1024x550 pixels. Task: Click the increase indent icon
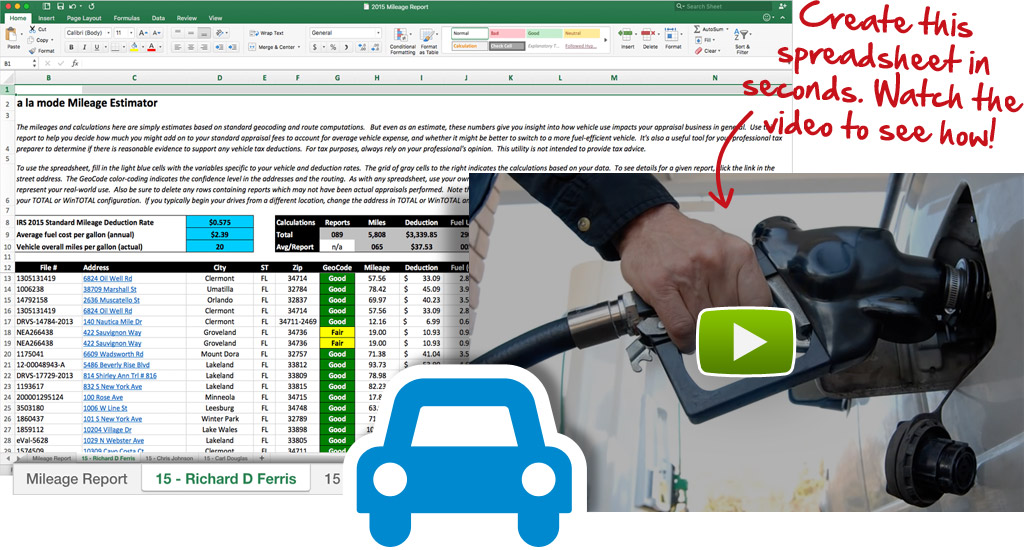(232, 47)
